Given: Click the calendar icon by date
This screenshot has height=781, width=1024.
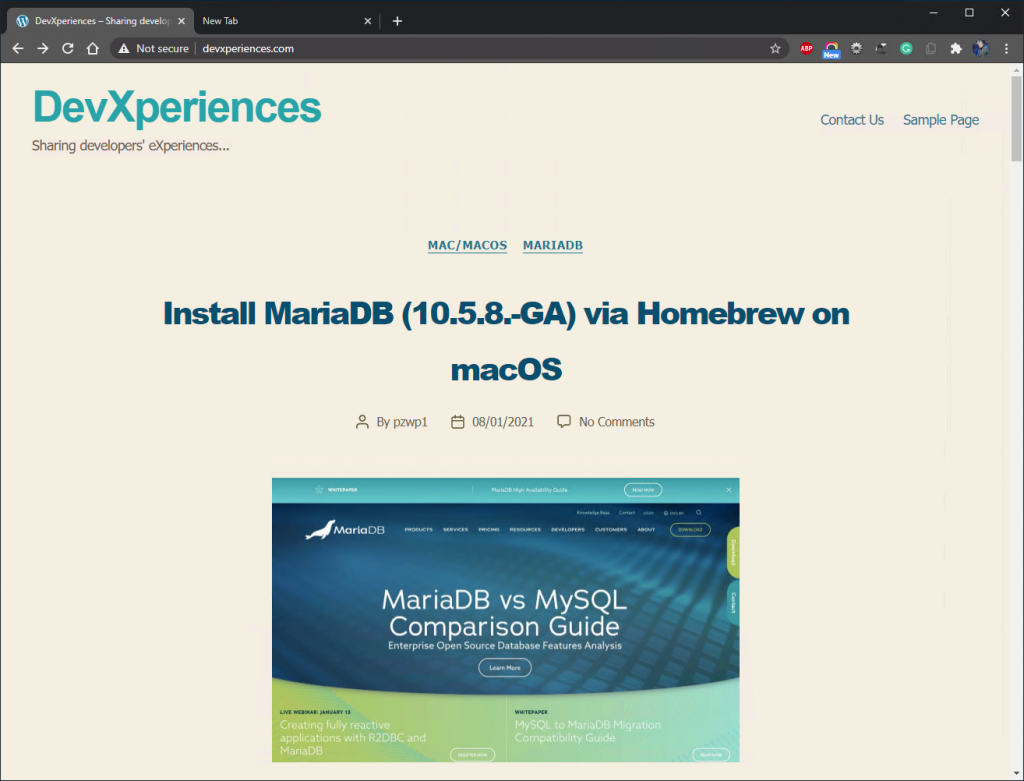Looking at the screenshot, I should 458,422.
